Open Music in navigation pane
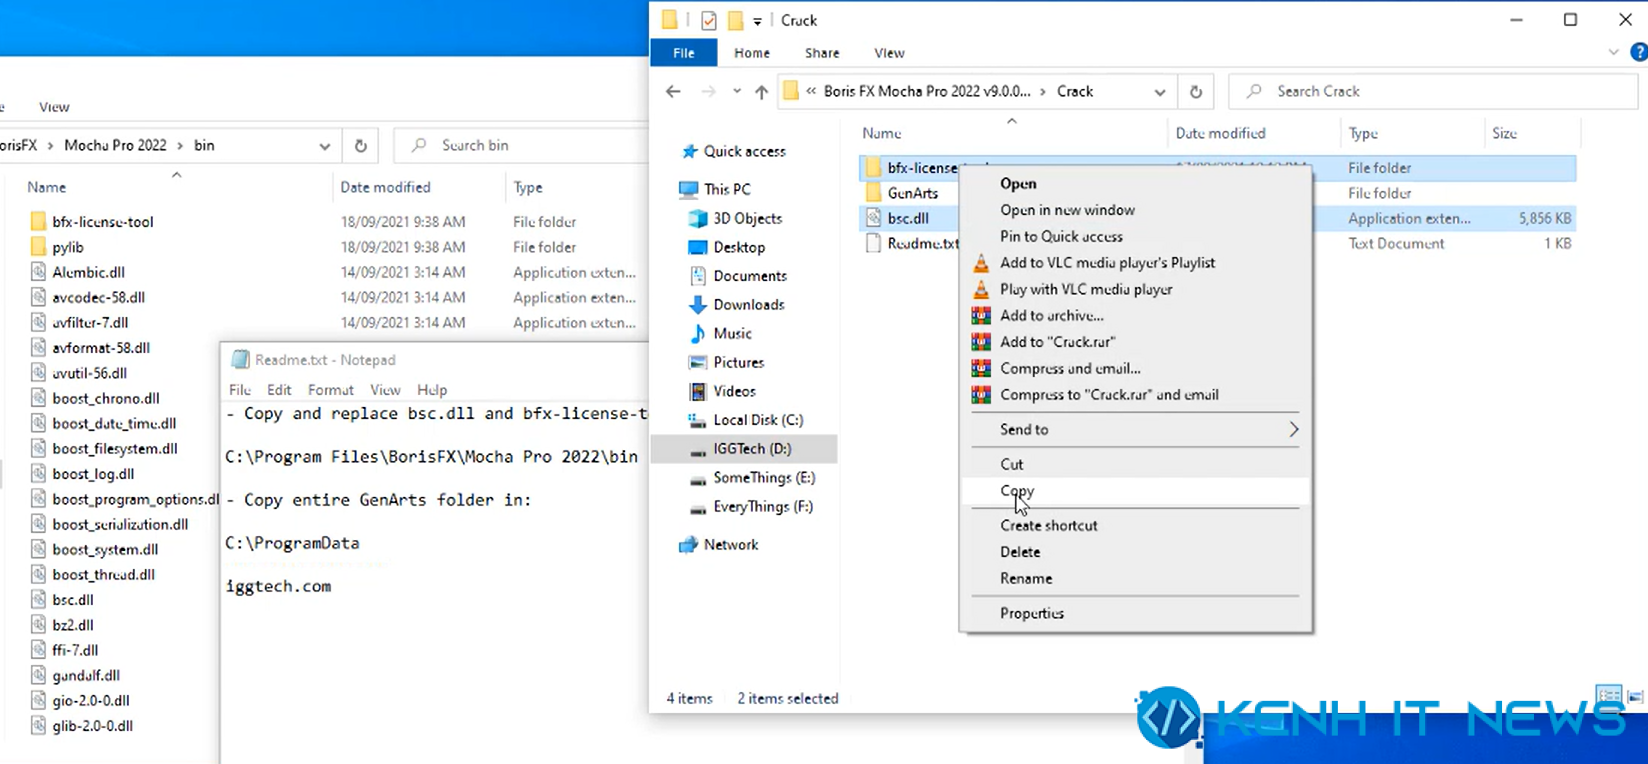1648x764 pixels. point(732,334)
